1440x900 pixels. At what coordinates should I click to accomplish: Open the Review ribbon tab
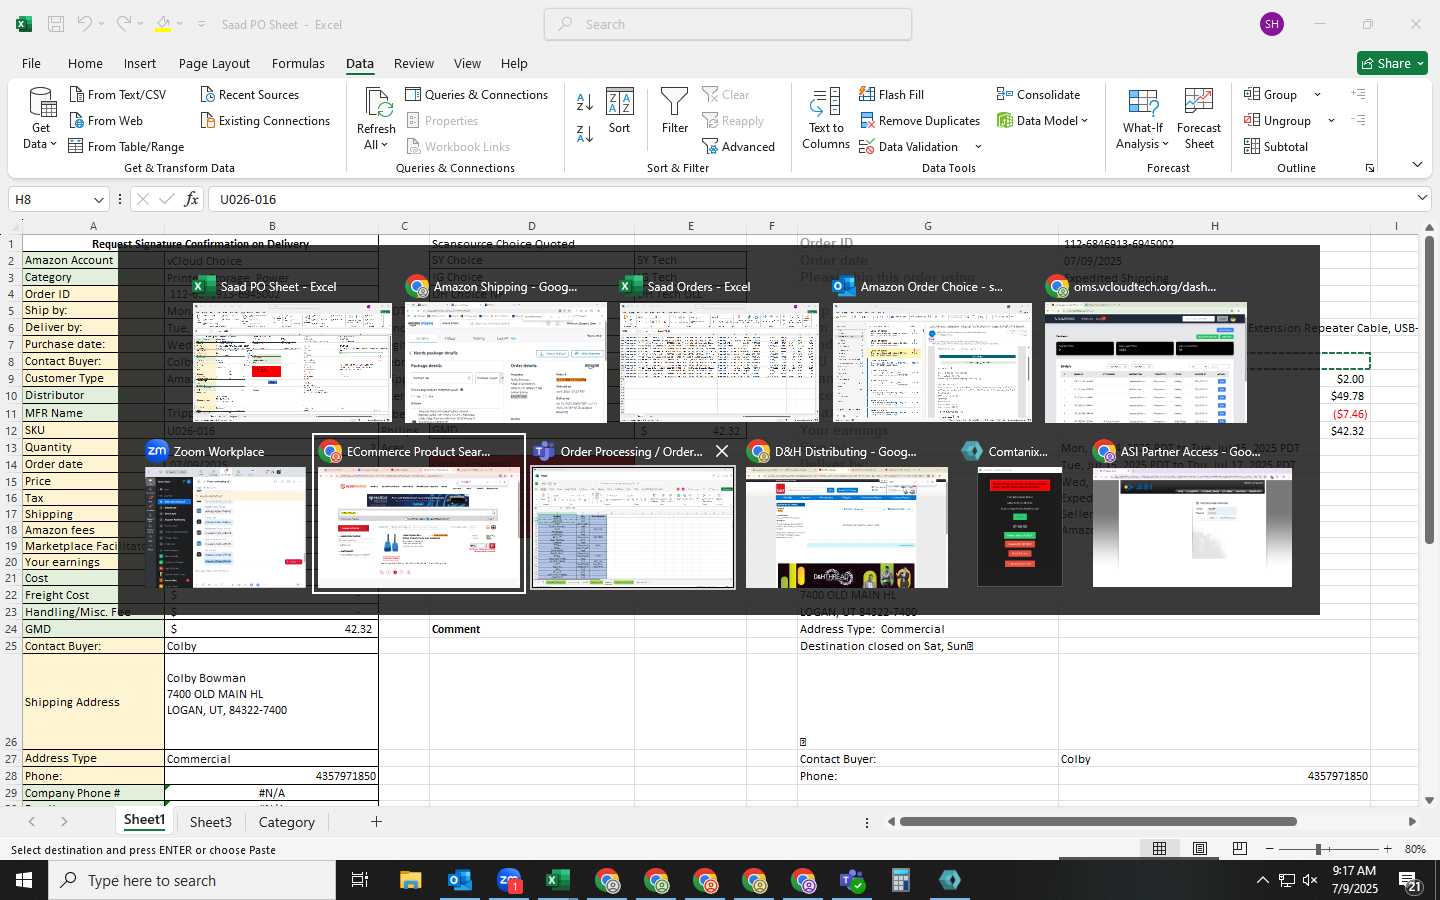(414, 63)
